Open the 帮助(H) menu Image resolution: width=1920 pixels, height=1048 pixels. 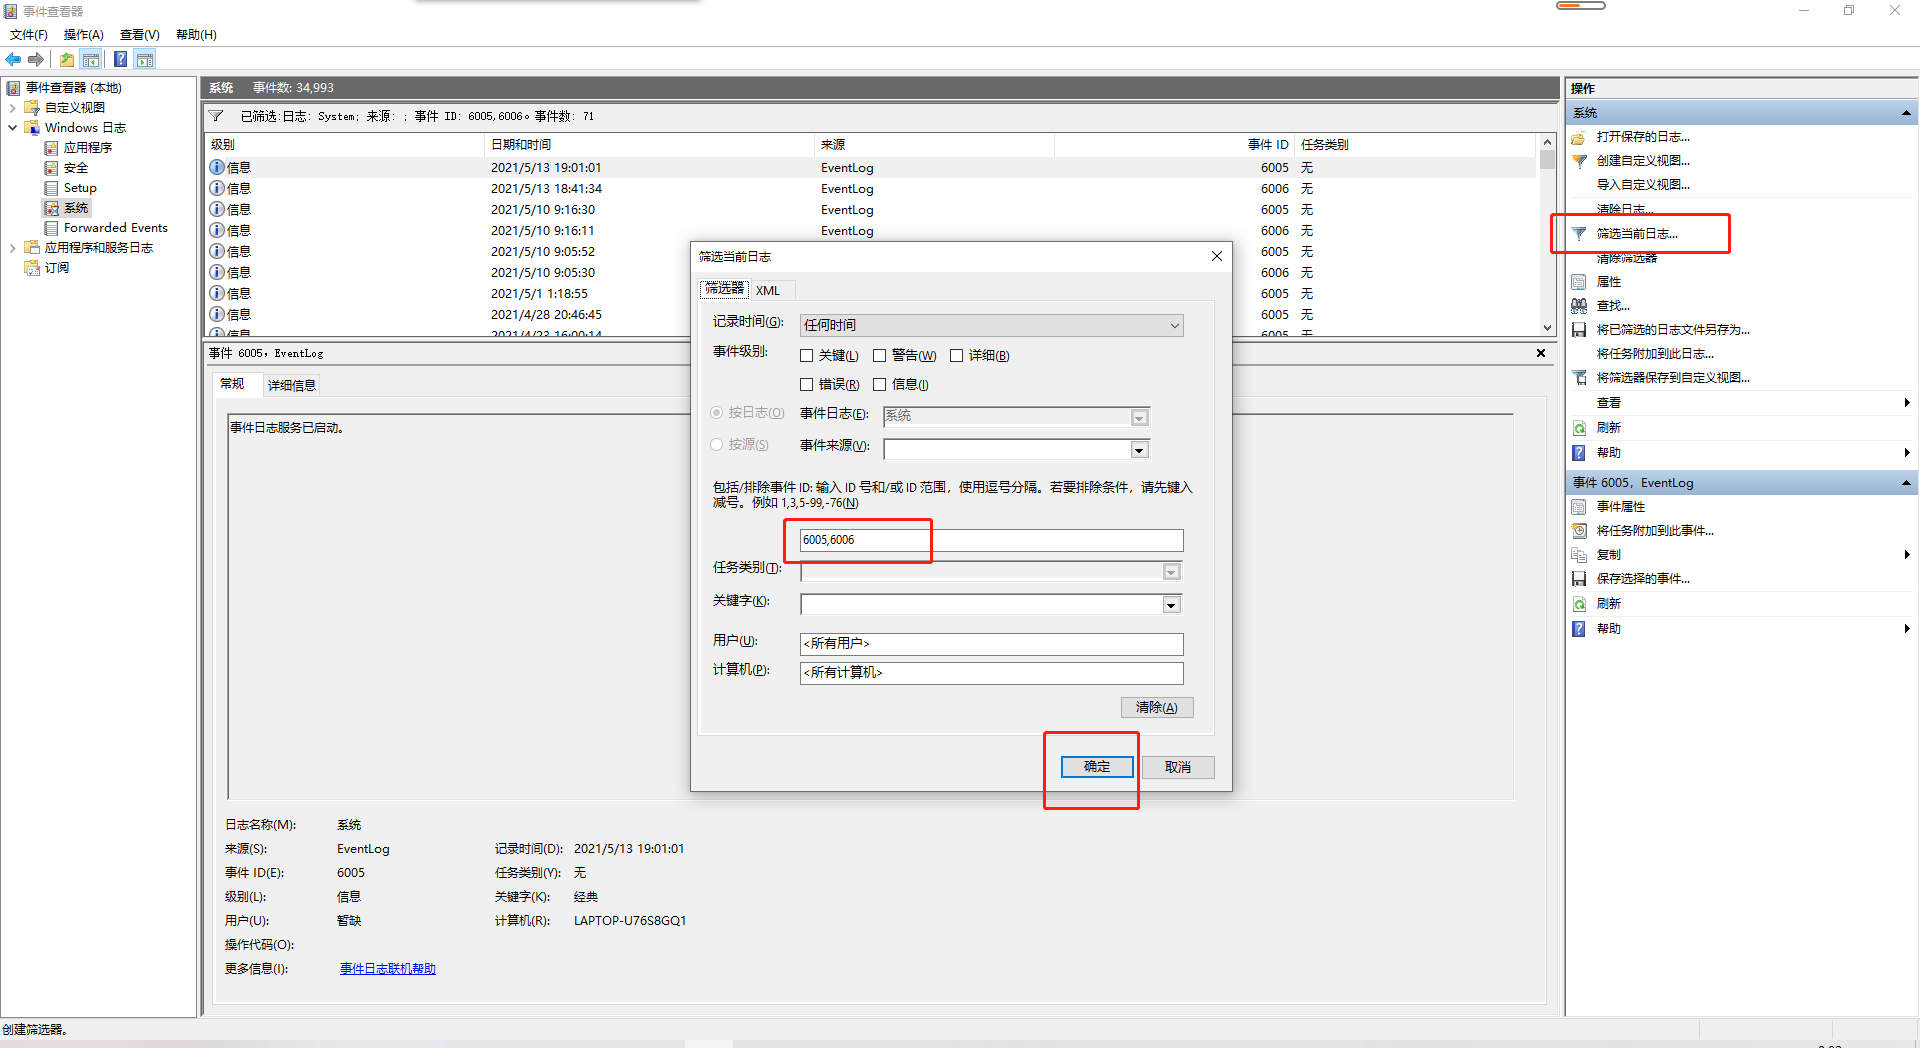[x=196, y=35]
